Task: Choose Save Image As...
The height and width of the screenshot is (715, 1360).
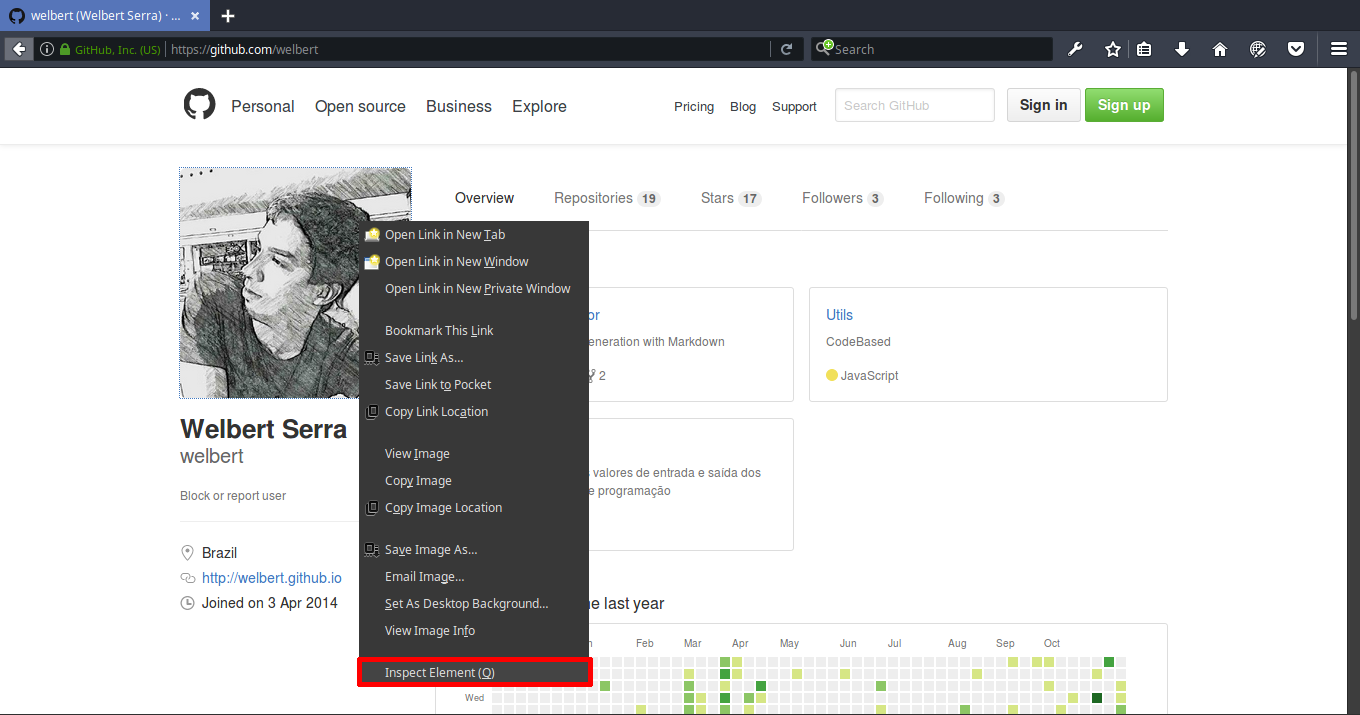Action: [474, 550]
